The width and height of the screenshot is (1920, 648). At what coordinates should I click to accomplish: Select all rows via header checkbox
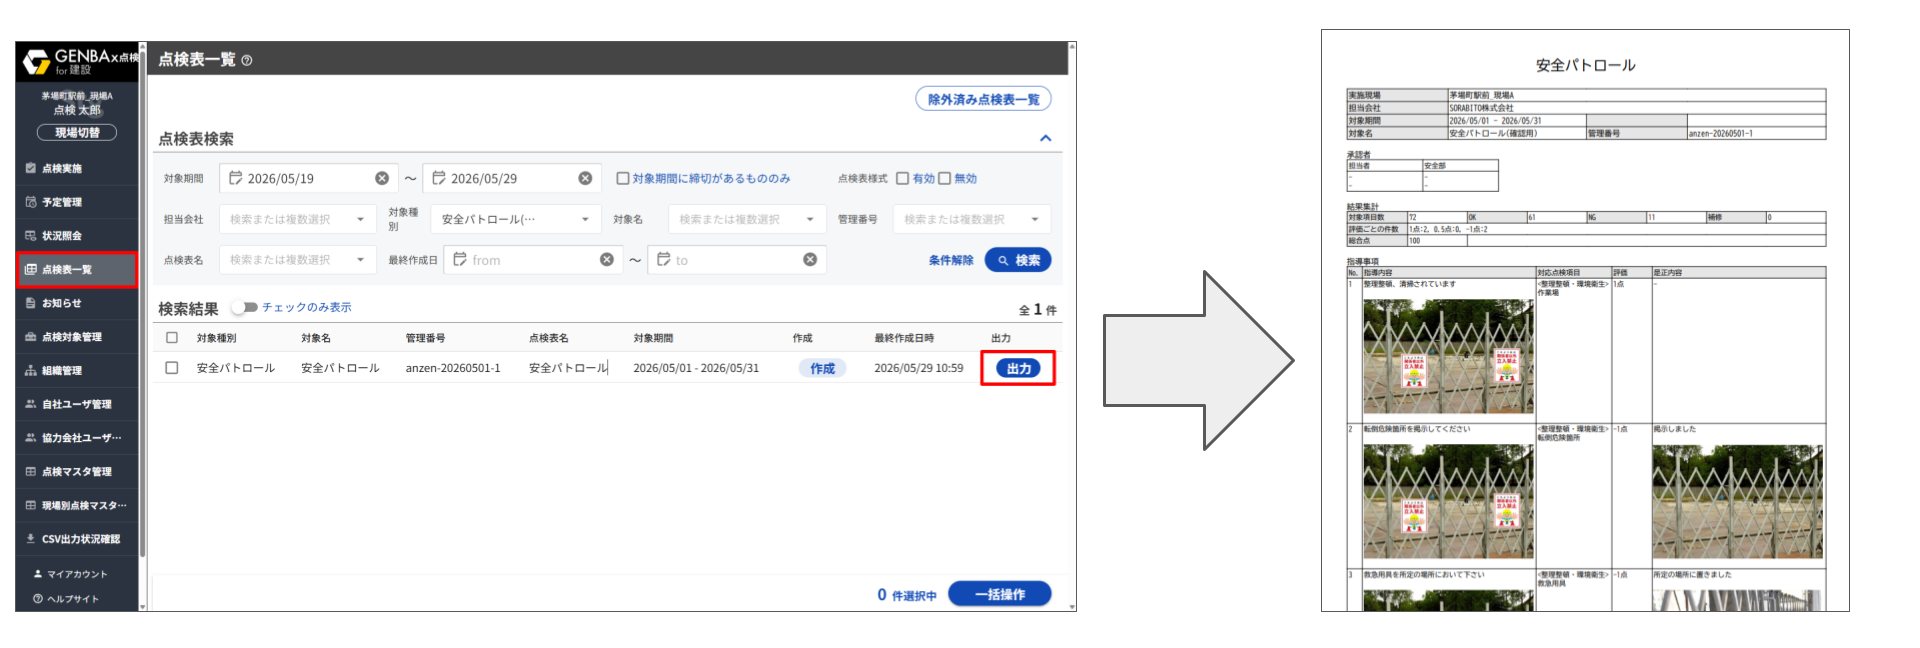tap(172, 338)
